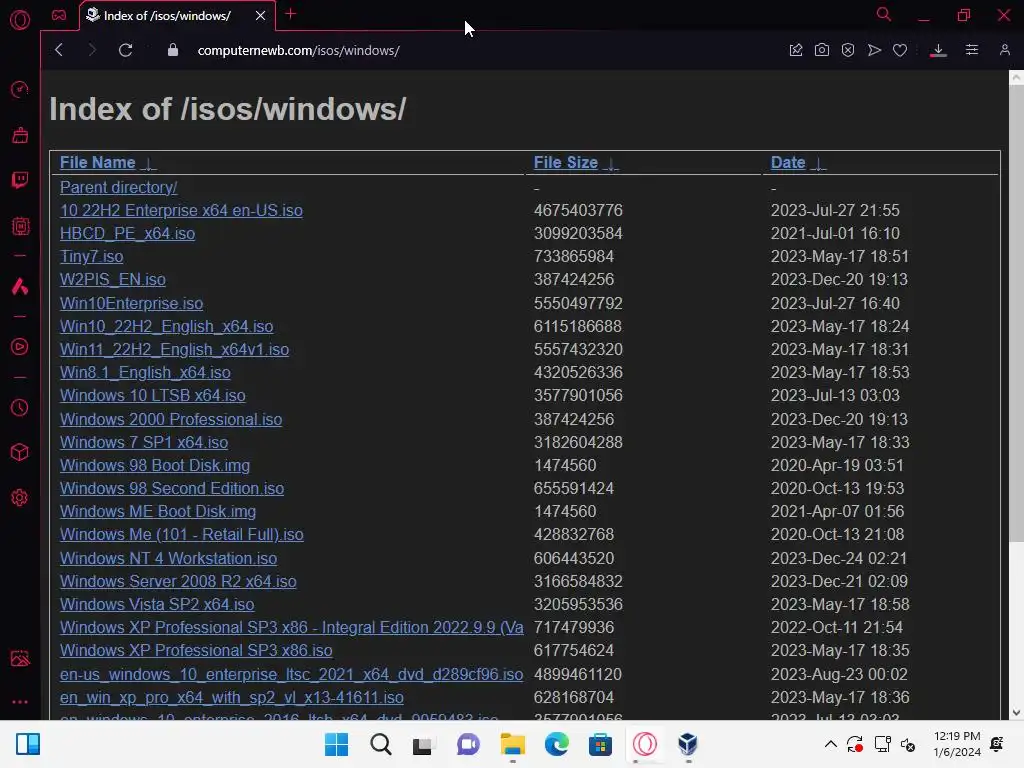This screenshot has height=768, width=1024.
Task: Download Win10Enterprise.iso
Action: (x=131, y=303)
